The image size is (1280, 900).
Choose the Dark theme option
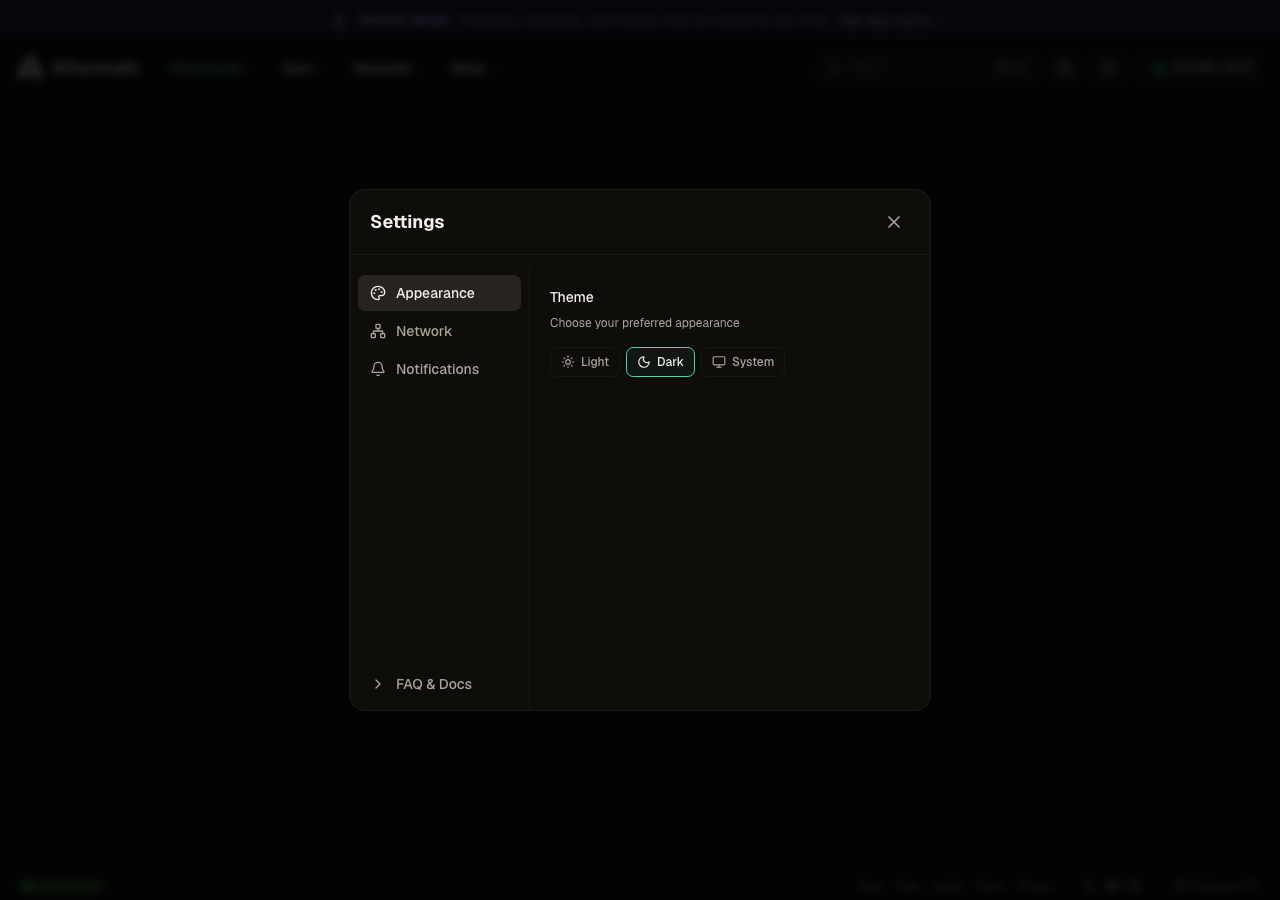click(x=660, y=362)
